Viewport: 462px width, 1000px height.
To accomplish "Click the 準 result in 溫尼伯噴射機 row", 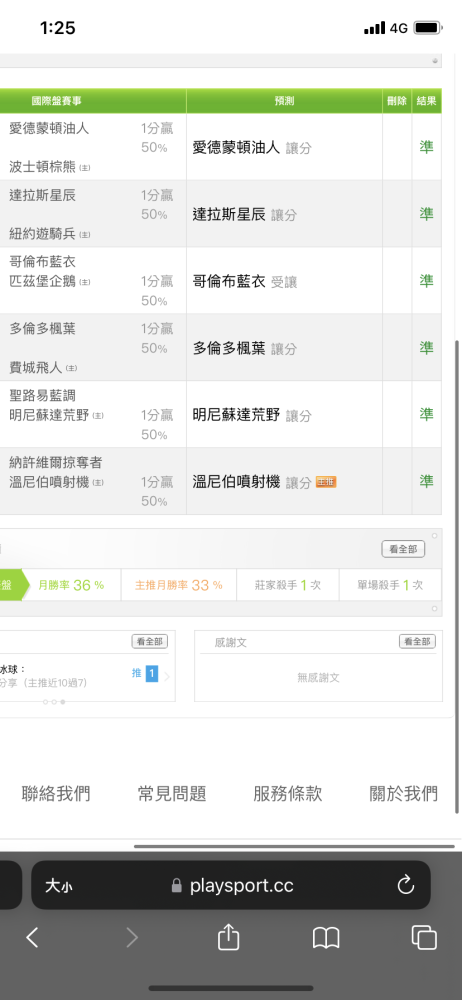I will pos(426,482).
